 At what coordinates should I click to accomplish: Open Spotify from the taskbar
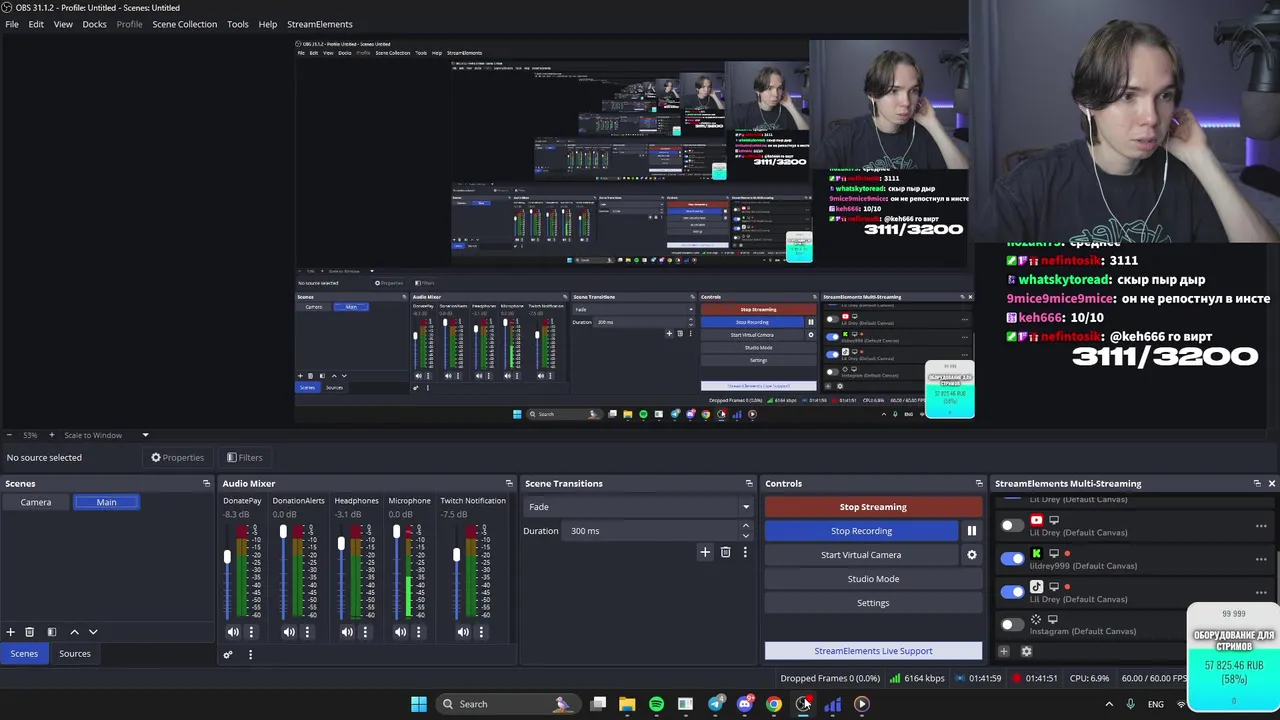point(656,704)
